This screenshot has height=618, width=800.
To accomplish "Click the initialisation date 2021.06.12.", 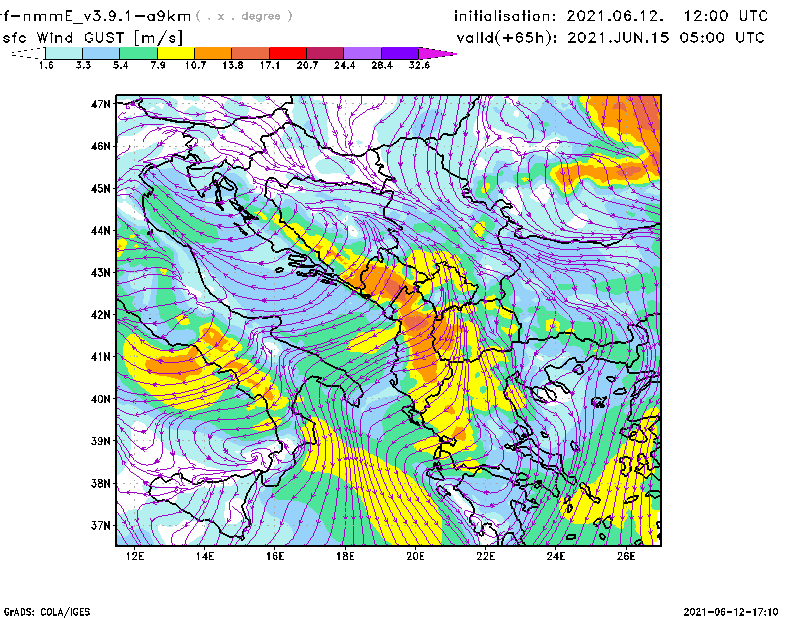I will 615,16.
